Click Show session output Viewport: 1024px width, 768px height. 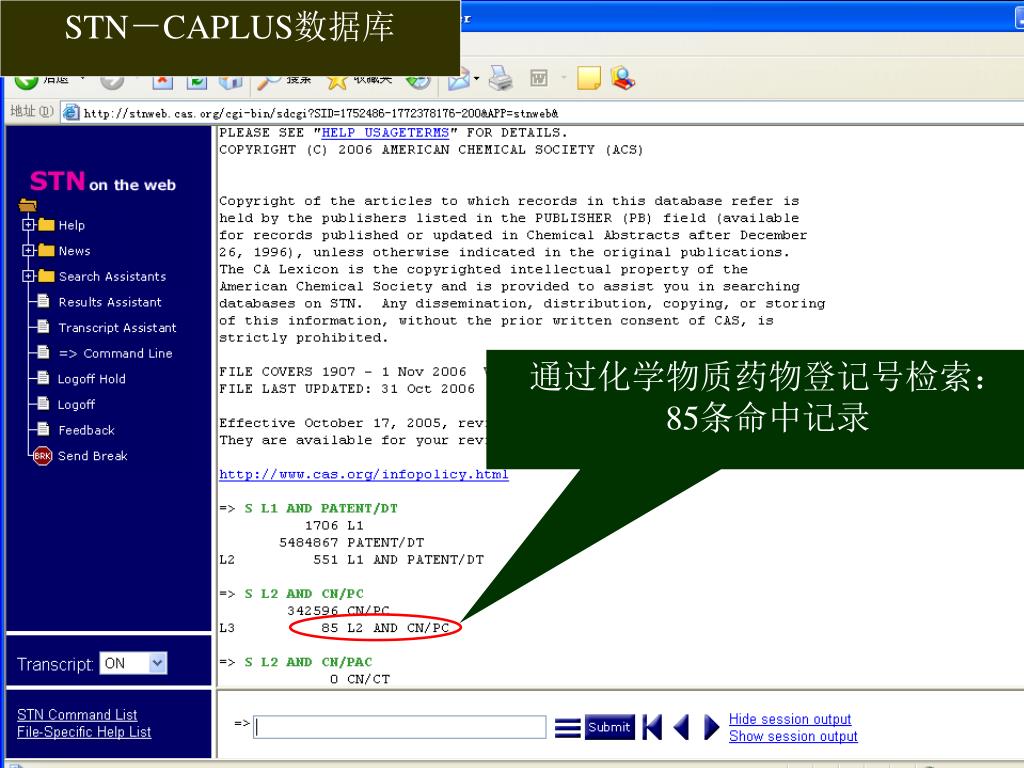793,736
